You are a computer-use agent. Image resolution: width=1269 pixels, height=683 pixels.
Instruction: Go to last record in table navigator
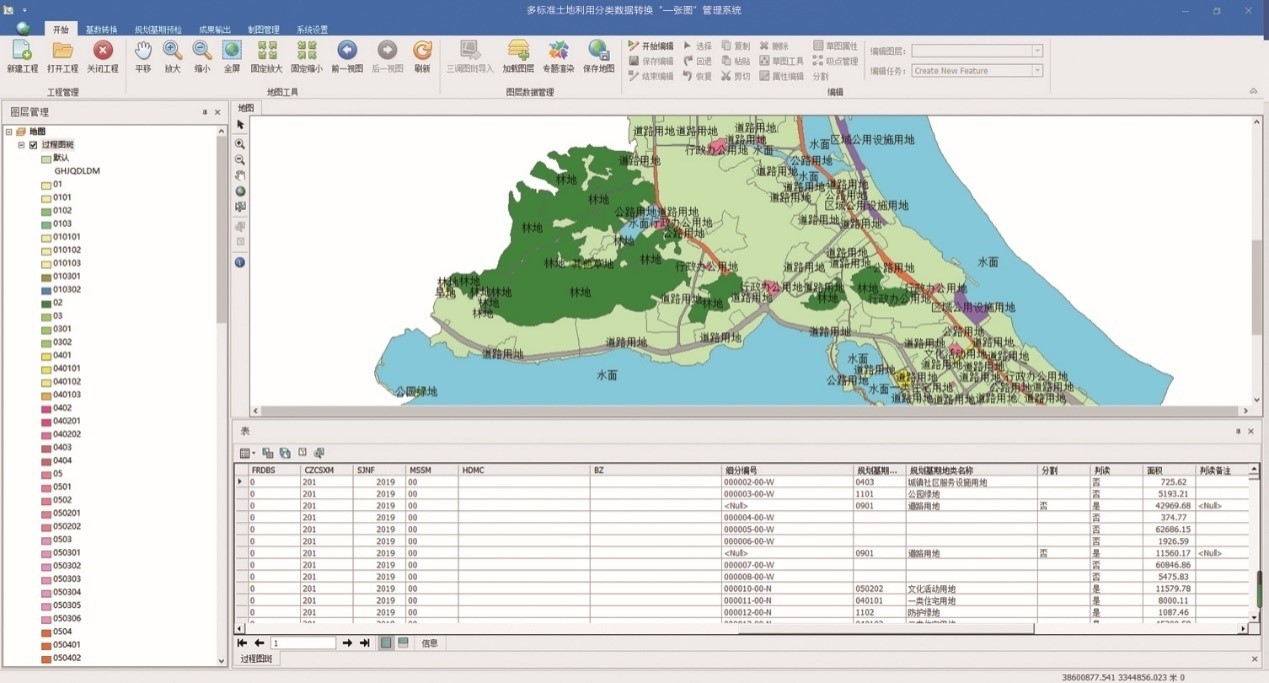coord(365,643)
